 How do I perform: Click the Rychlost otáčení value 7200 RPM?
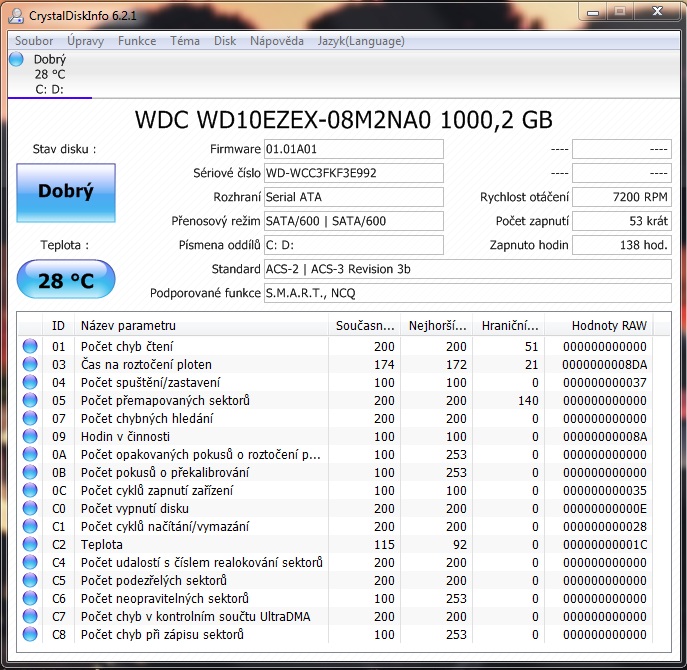(x=622, y=197)
